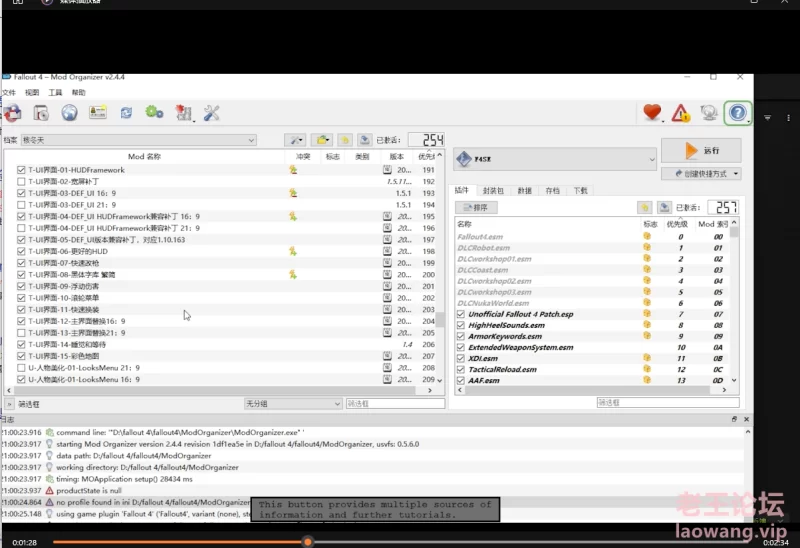Sort plugins by 优先级 column header
The width and height of the screenshot is (800, 548).
677,223
